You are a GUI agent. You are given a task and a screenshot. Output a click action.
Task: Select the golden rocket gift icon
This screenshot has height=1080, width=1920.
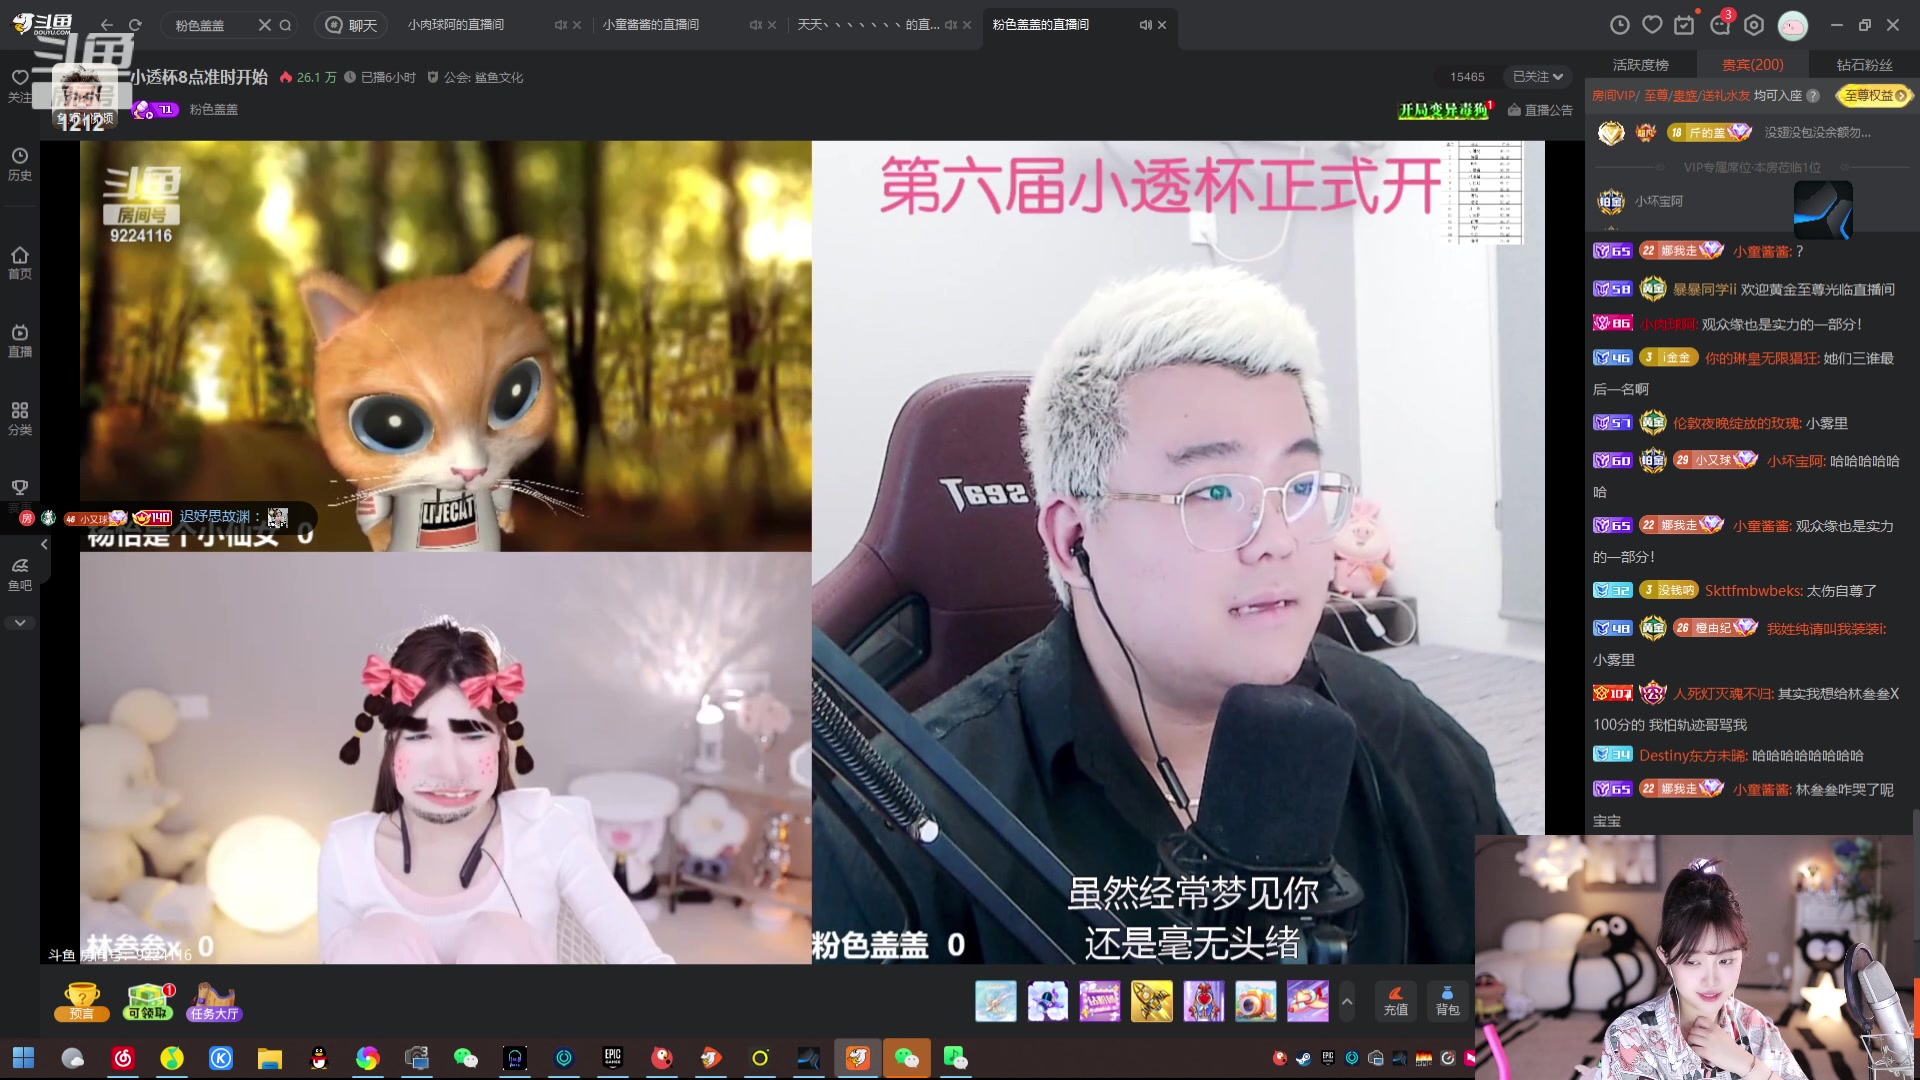pos(1152,1001)
